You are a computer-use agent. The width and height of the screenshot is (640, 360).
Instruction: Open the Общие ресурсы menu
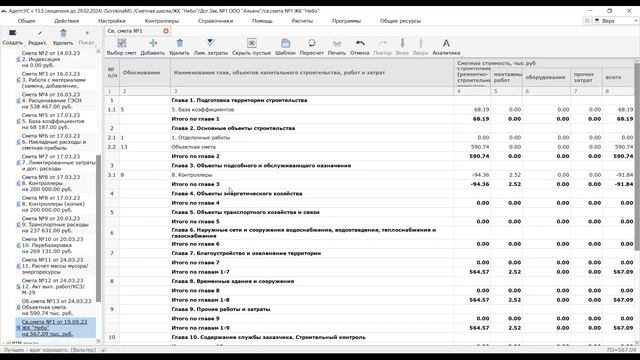point(400,21)
